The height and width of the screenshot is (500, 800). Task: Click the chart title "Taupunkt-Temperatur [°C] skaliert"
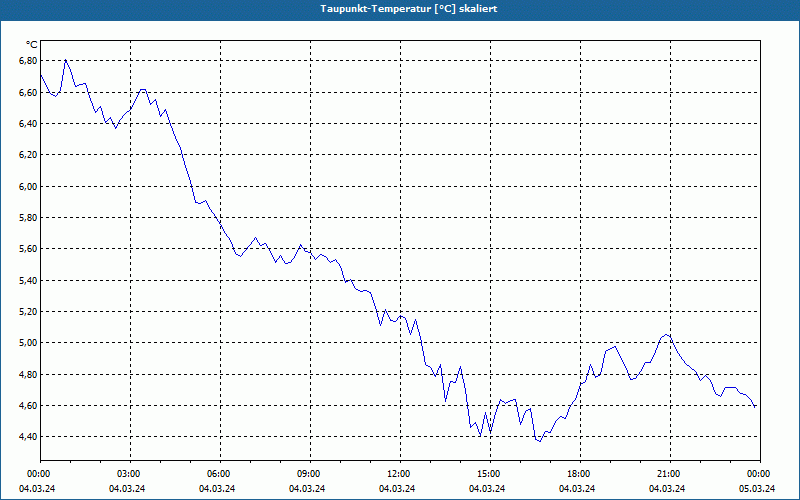coord(409,9)
